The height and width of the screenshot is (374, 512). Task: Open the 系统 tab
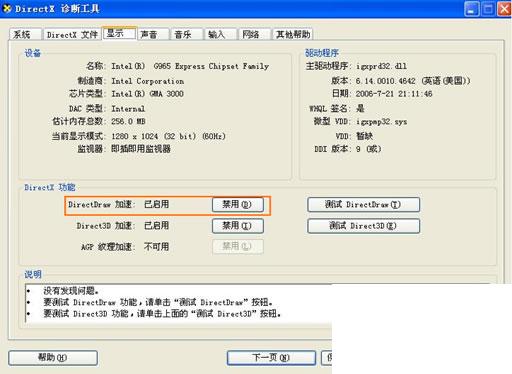pos(25,35)
